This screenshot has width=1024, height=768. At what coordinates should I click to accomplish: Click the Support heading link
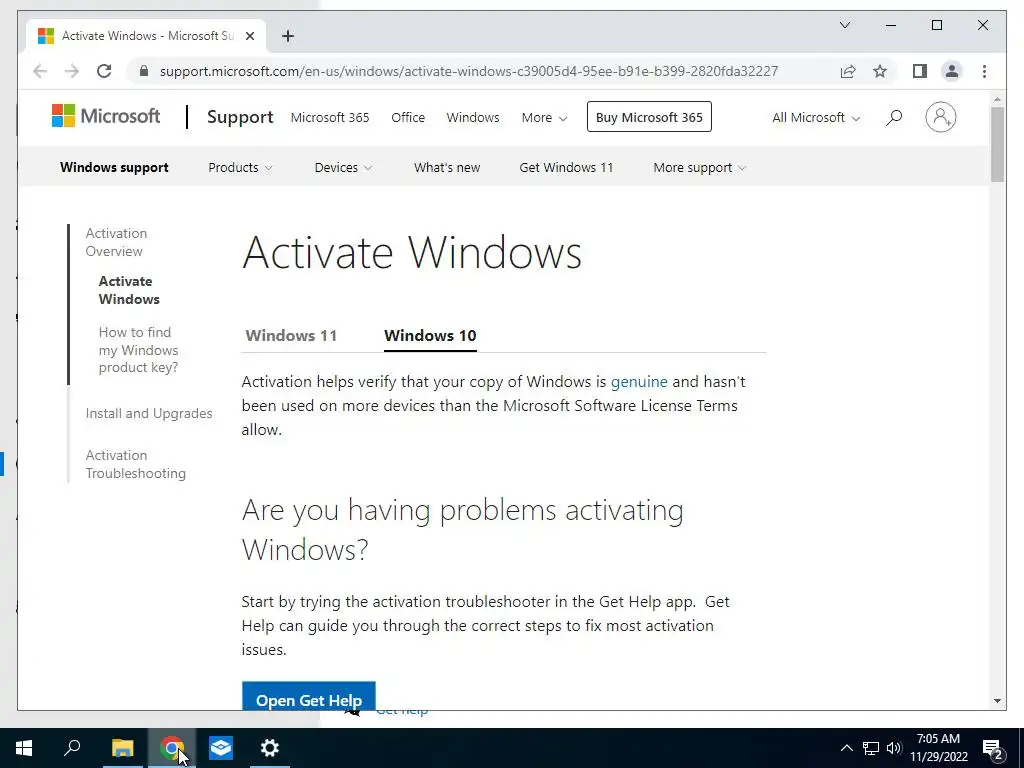pyautogui.click(x=240, y=117)
